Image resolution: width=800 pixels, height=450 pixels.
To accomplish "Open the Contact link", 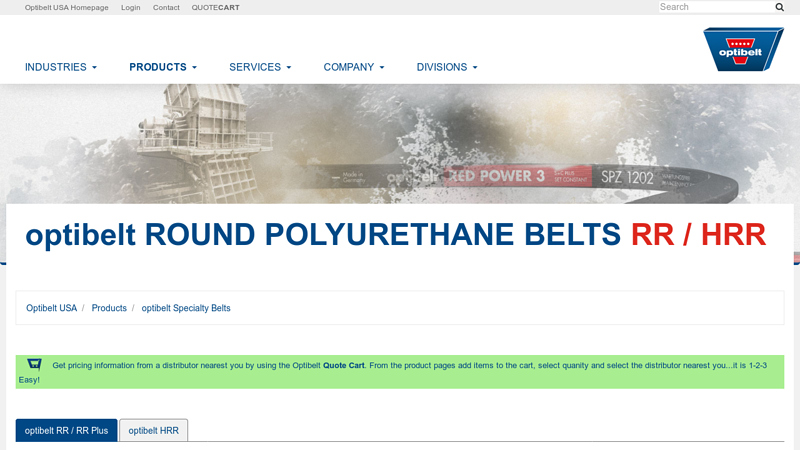I will (166, 8).
